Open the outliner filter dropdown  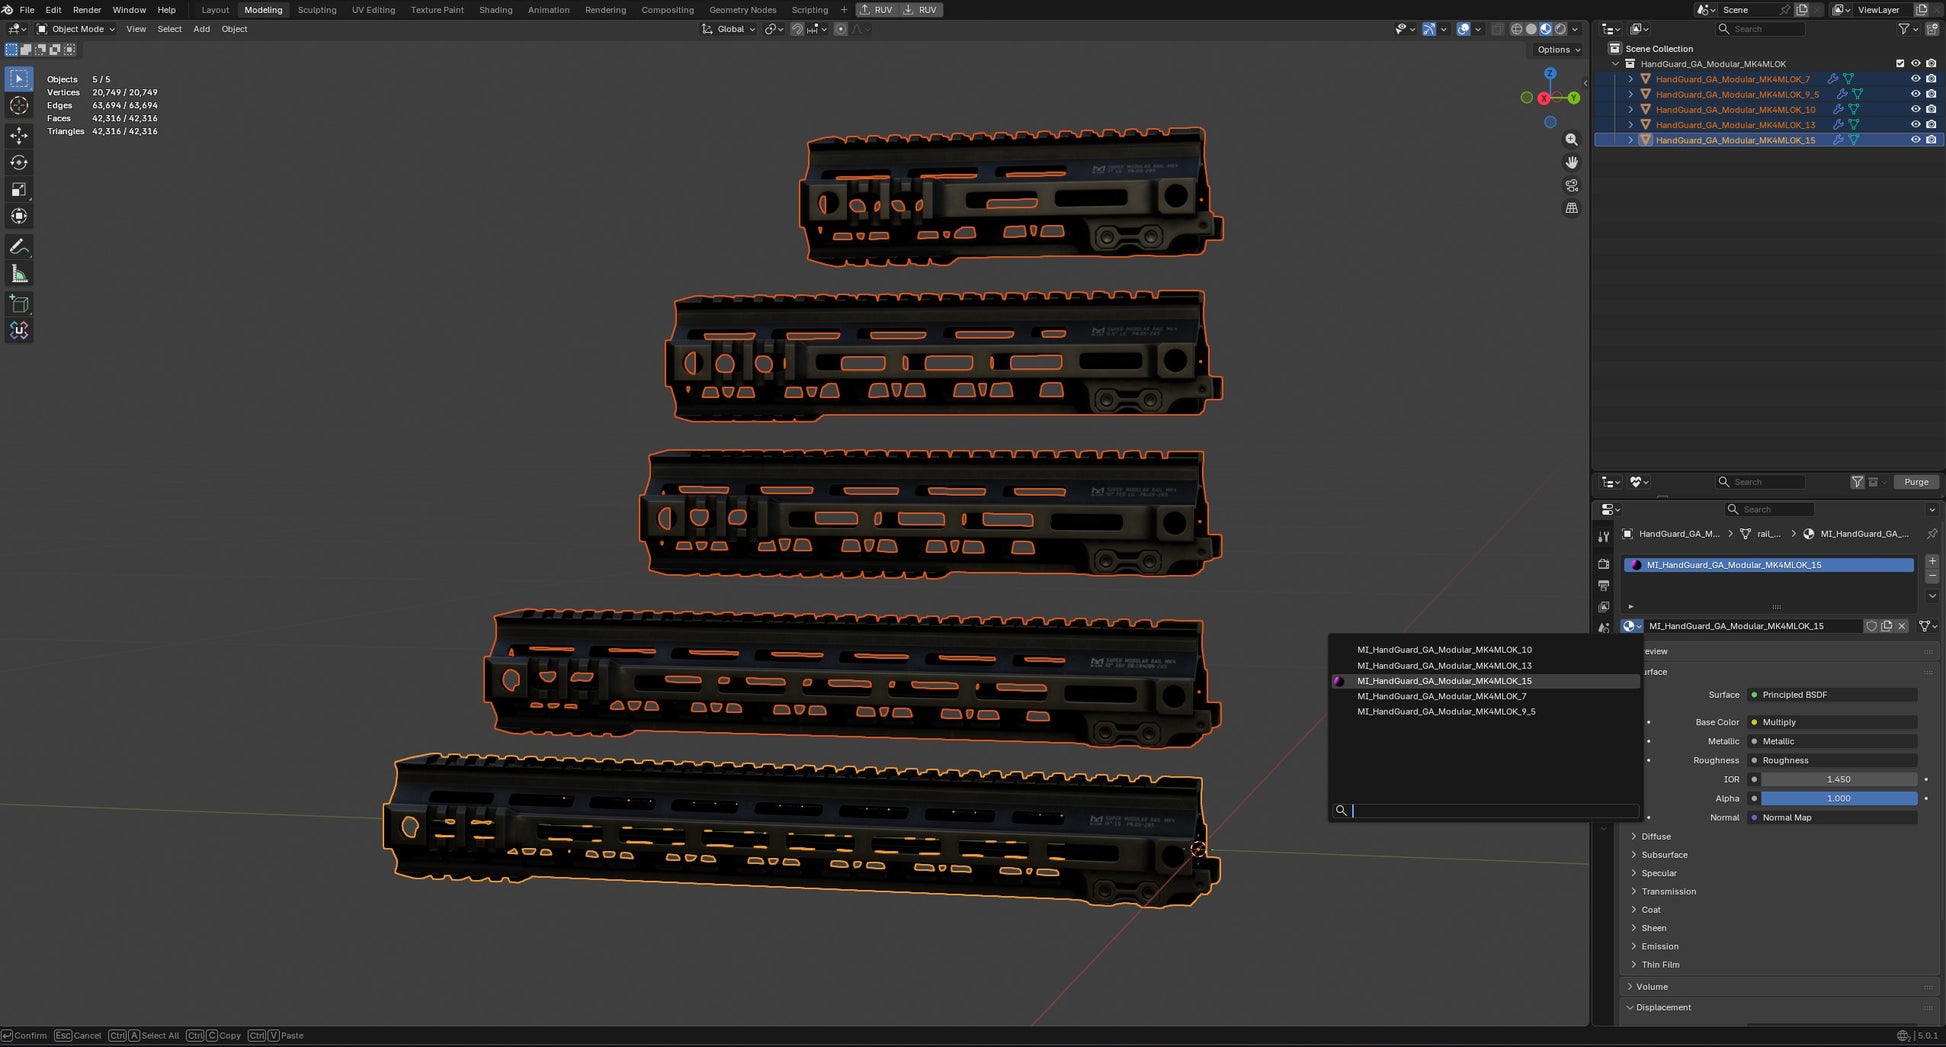[x=1907, y=29]
